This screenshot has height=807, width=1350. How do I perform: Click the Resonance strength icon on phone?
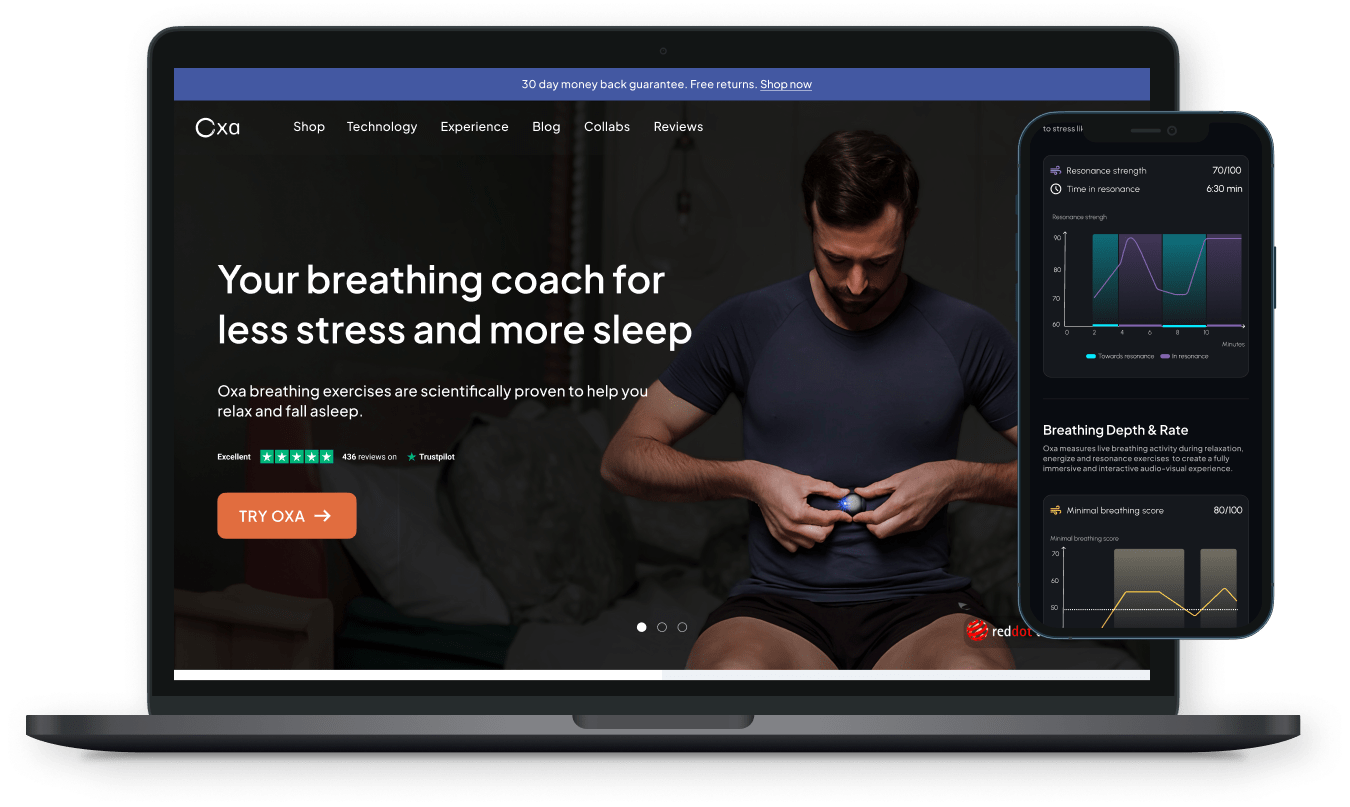[x=1056, y=171]
